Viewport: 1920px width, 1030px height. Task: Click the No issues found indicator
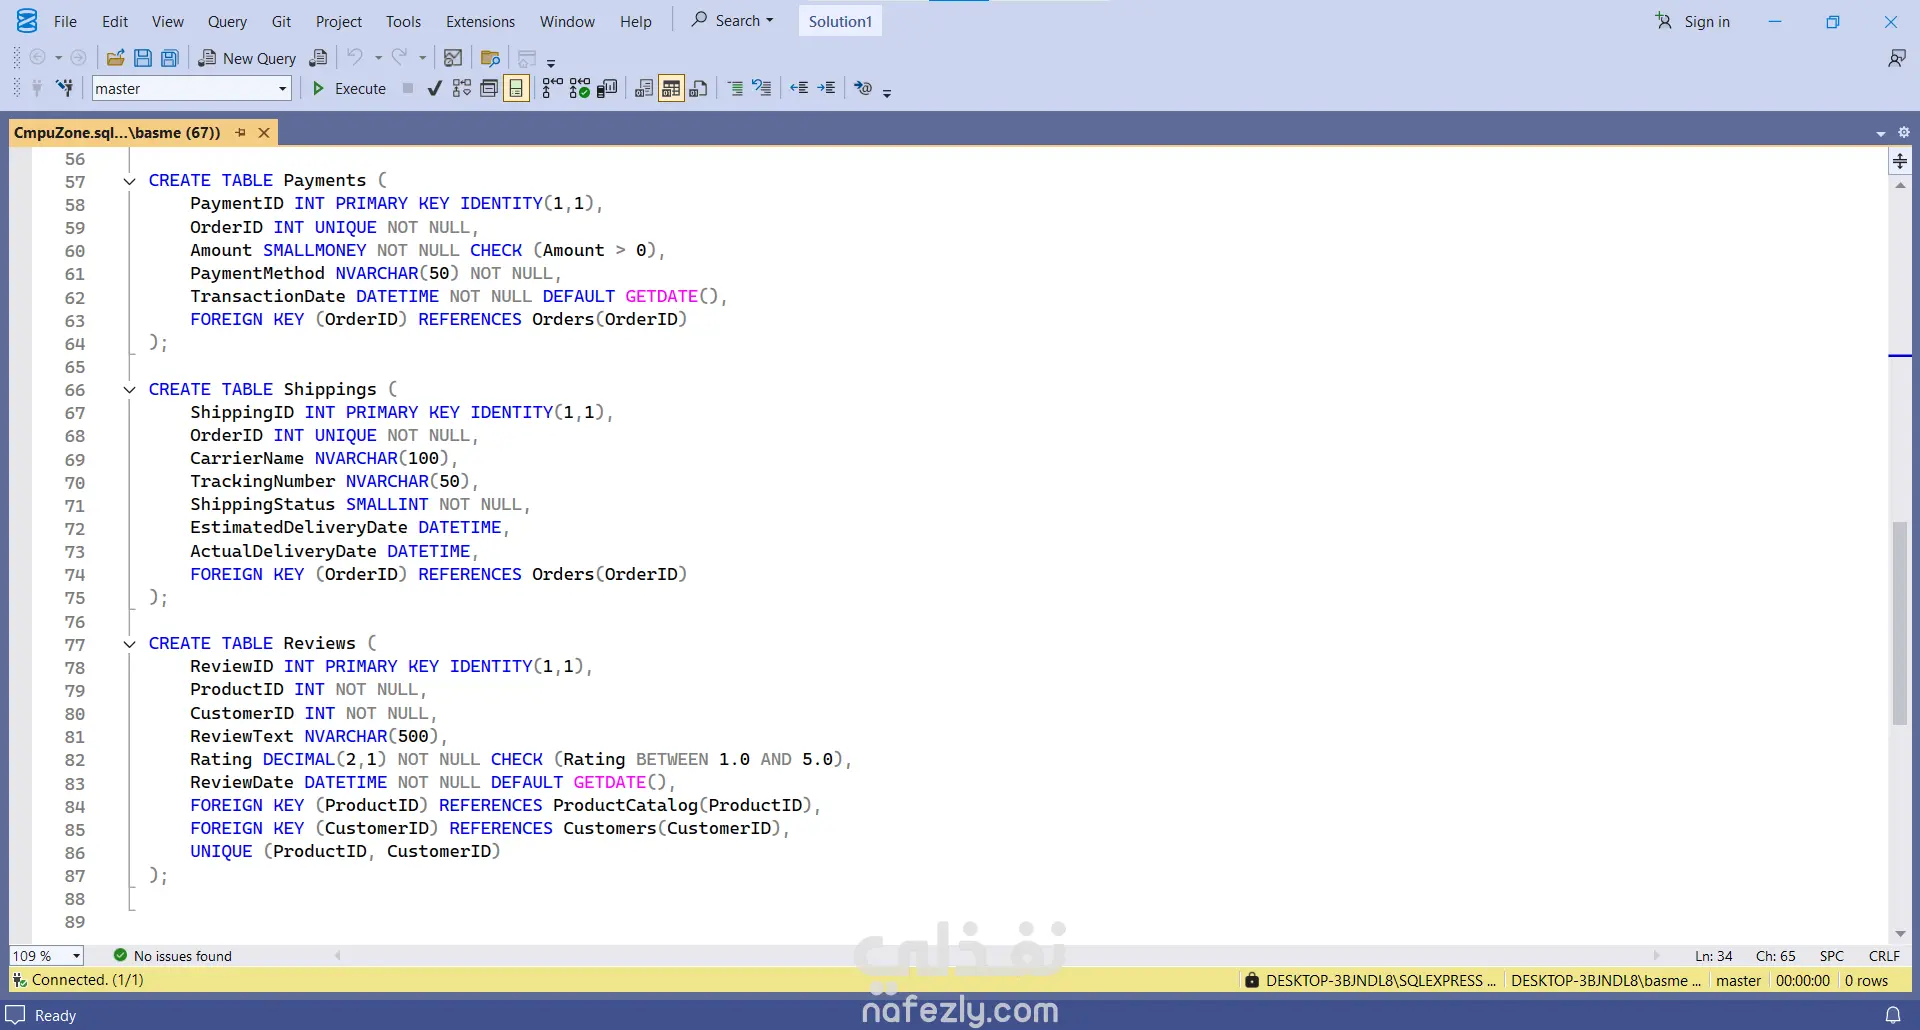172,956
